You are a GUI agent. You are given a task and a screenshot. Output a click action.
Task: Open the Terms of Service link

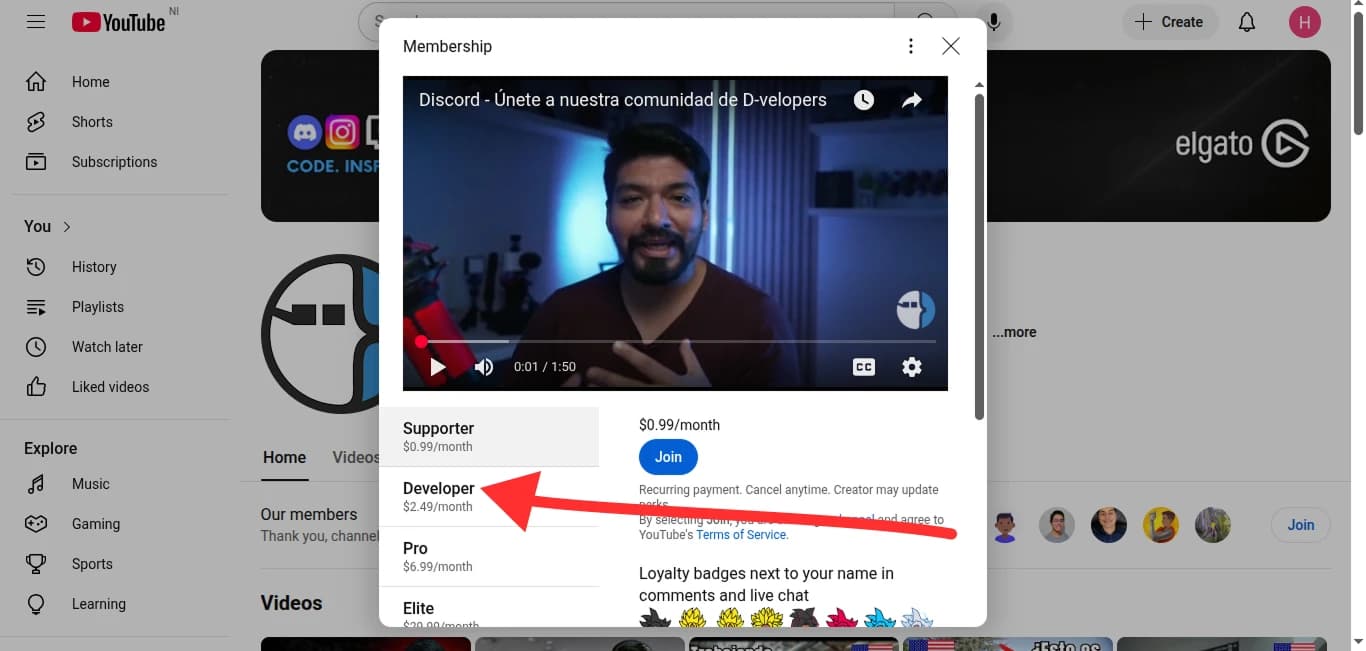coord(742,535)
